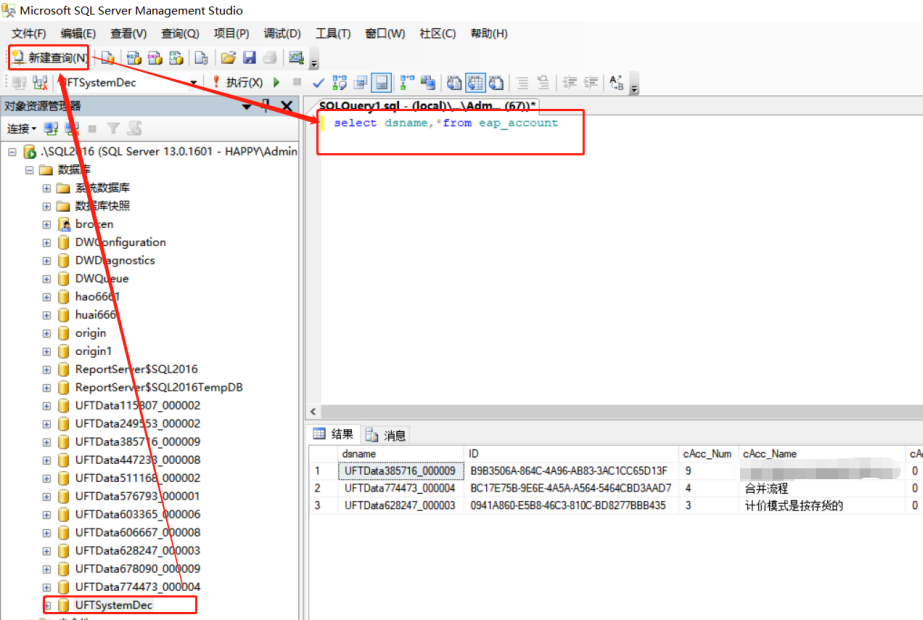Click the Open File folder icon

[x=228, y=58]
